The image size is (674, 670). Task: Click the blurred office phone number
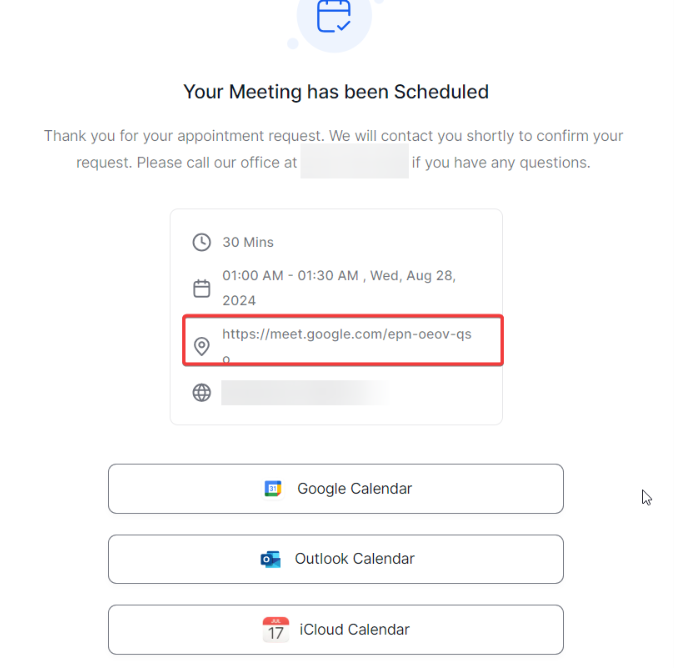point(354,162)
